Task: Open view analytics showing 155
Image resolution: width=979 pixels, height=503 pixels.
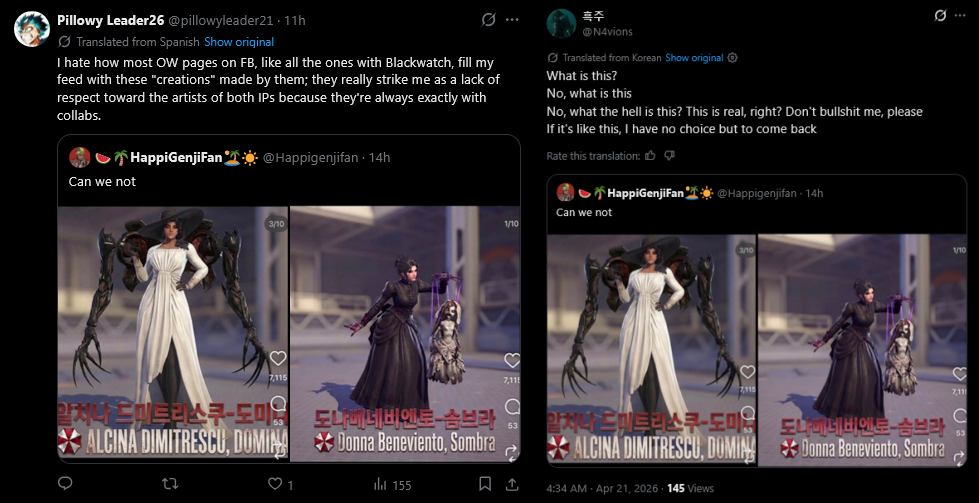Action: pyautogui.click(x=392, y=484)
